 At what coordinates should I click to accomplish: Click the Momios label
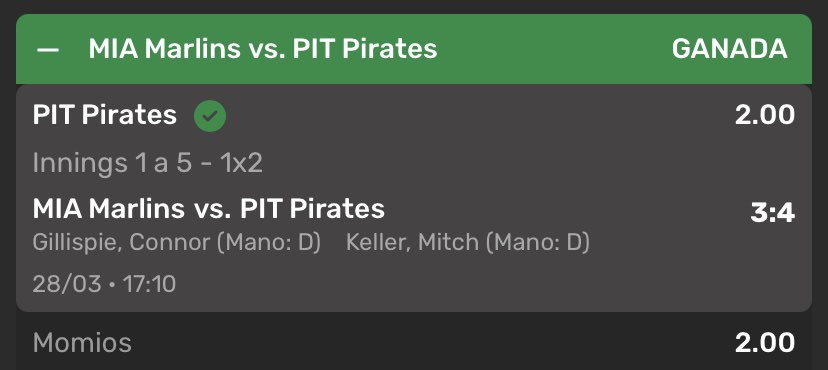[x=82, y=343]
